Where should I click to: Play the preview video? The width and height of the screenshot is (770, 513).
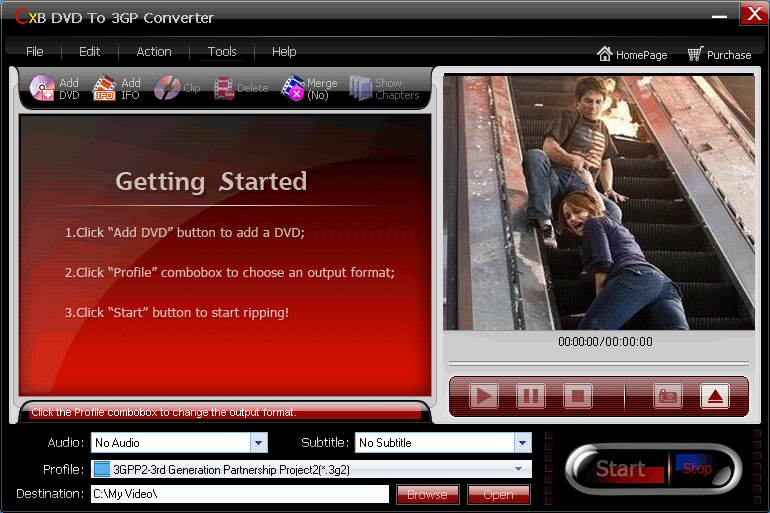pos(484,396)
